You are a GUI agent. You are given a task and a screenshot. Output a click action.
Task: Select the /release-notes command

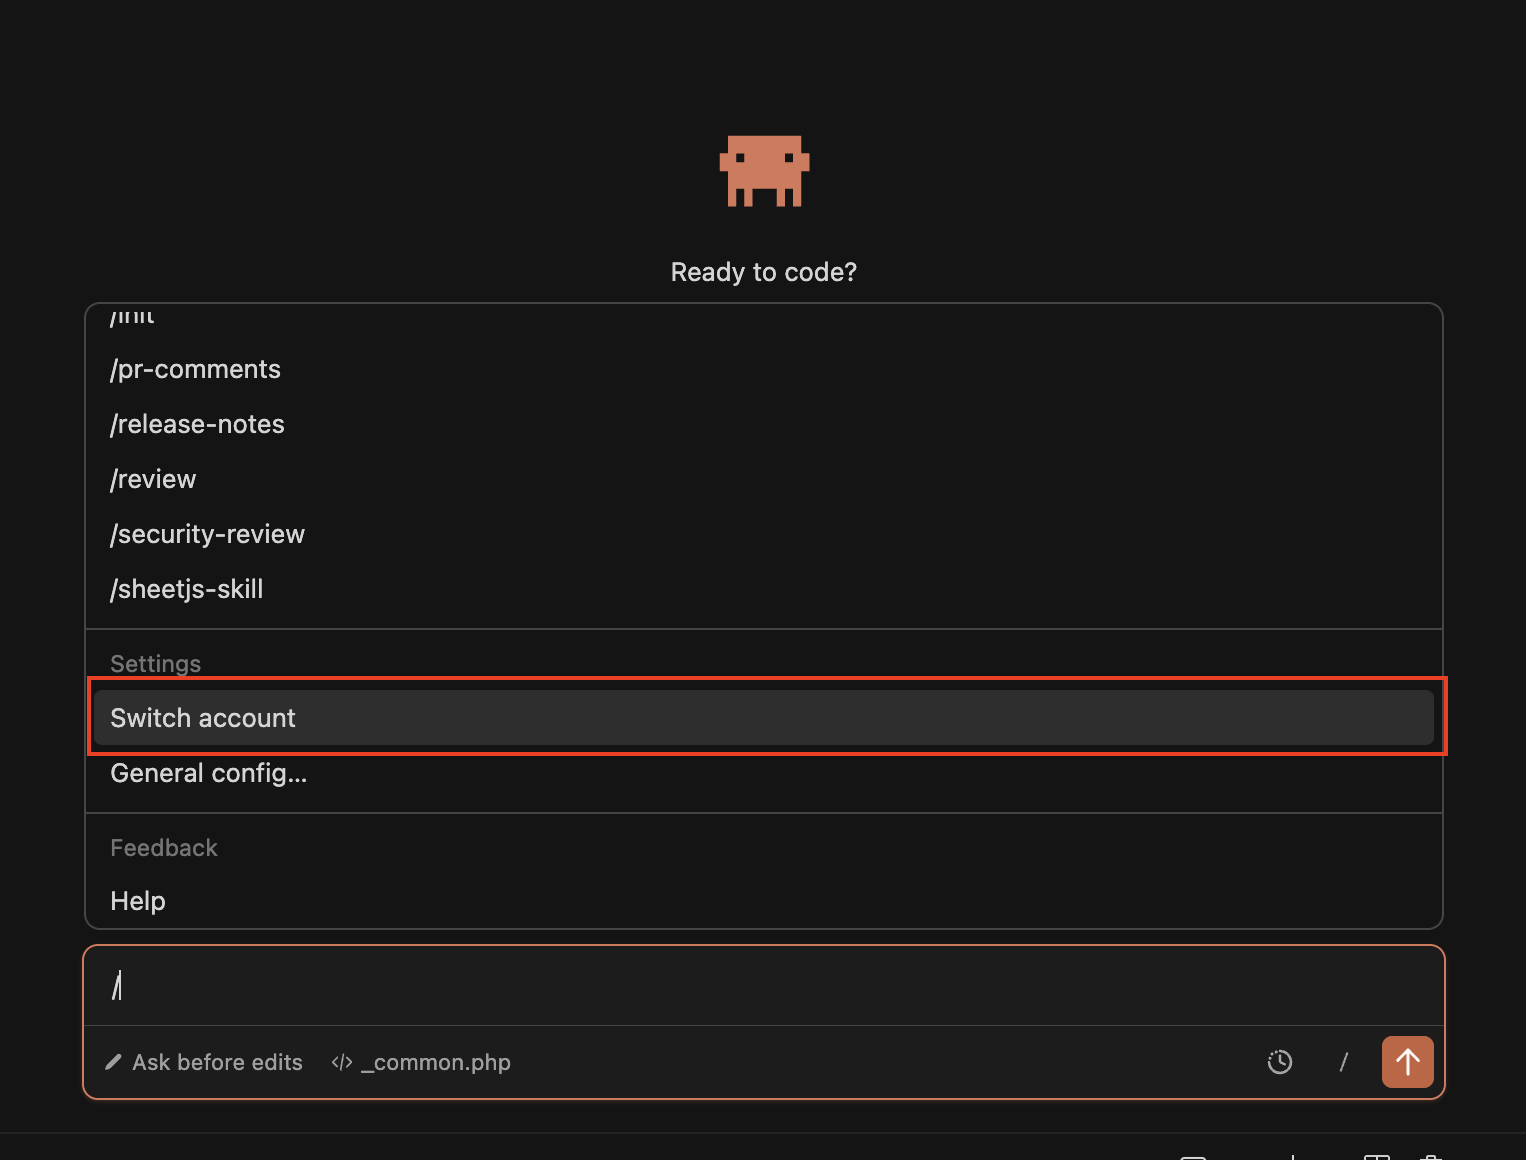coord(764,424)
